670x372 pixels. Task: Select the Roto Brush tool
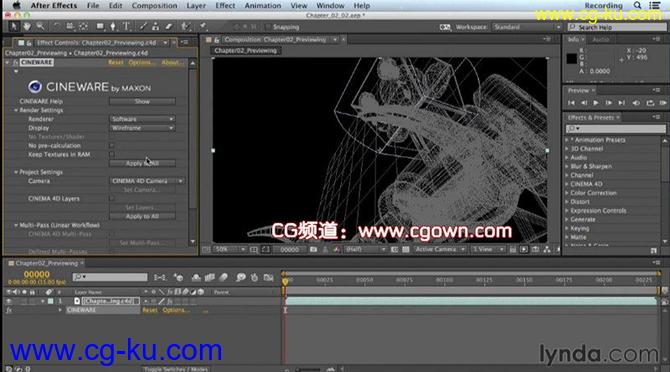coord(185,26)
